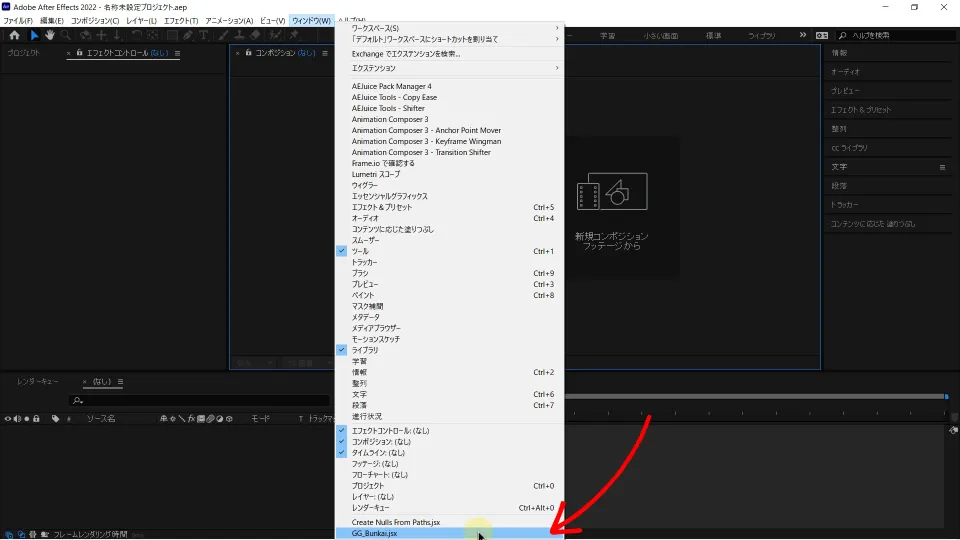Screen dimensions: 960x540
Task: Open the ファイル(F) menu
Action: (x=18, y=21)
